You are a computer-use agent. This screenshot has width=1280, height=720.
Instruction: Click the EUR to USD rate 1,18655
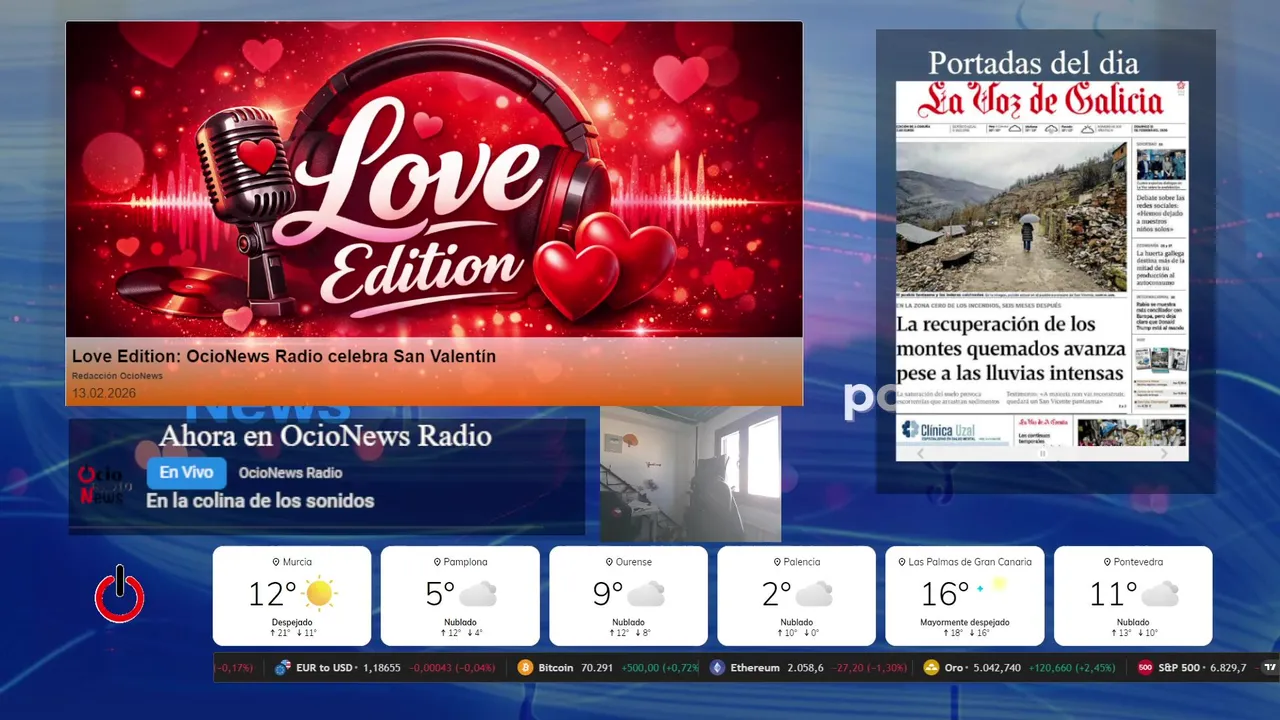pyautogui.click(x=381, y=667)
